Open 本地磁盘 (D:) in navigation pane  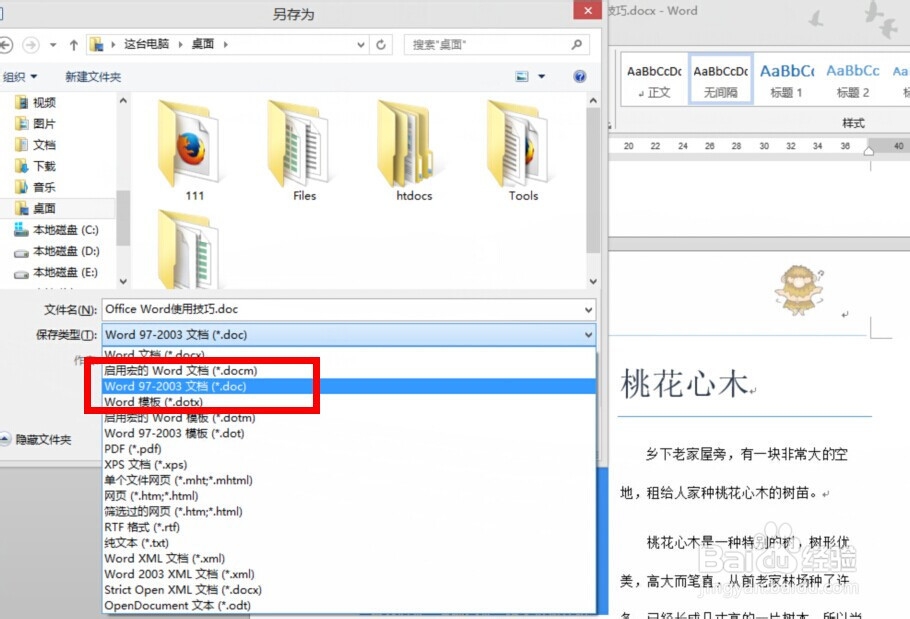[56, 251]
